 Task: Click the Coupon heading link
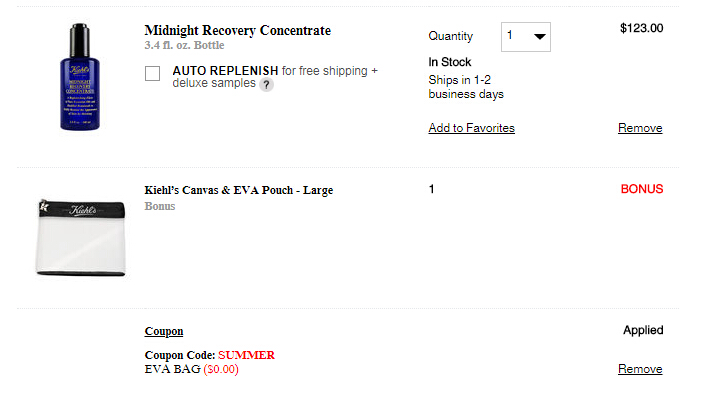tap(164, 331)
